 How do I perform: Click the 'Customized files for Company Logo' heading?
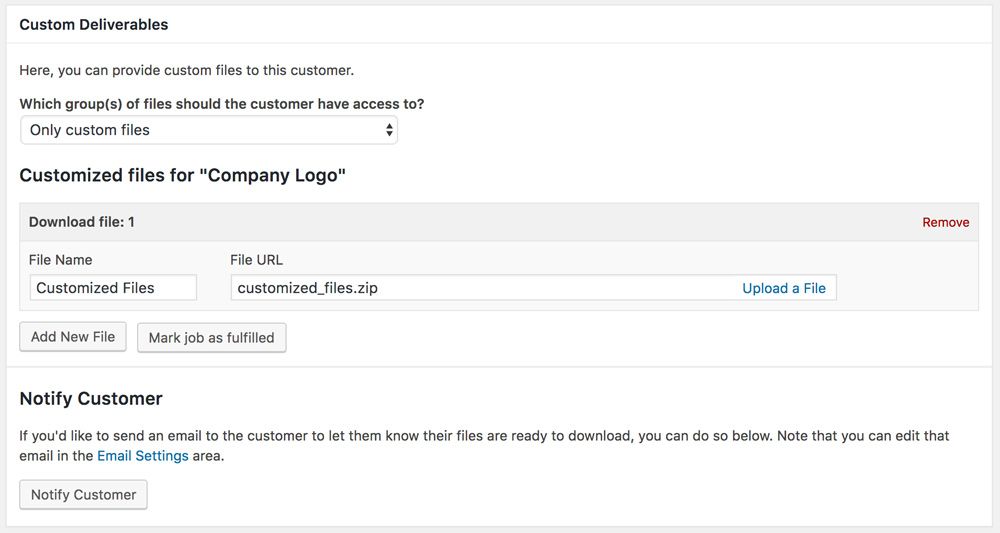pyautogui.click(x=182, y=176)
